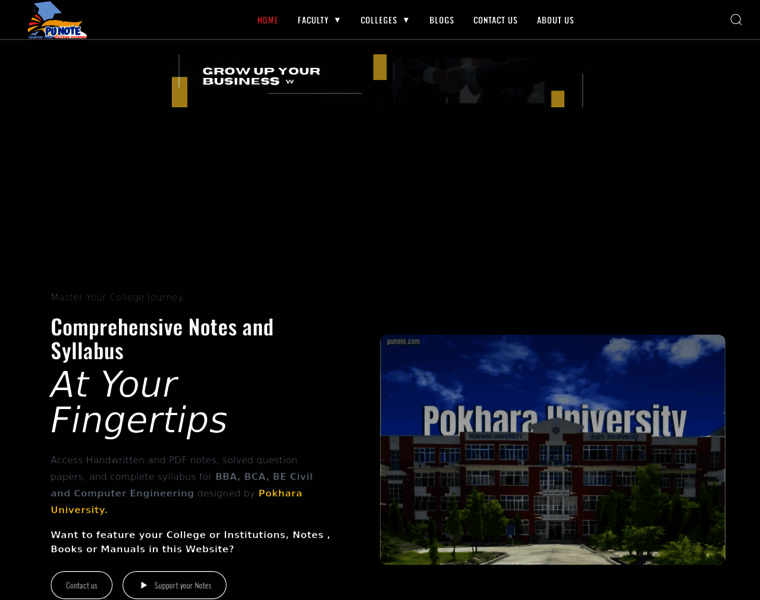This screenshot has width=760, height=600.
Task: Open the search magnifier icon
Action: pos(736,19)
